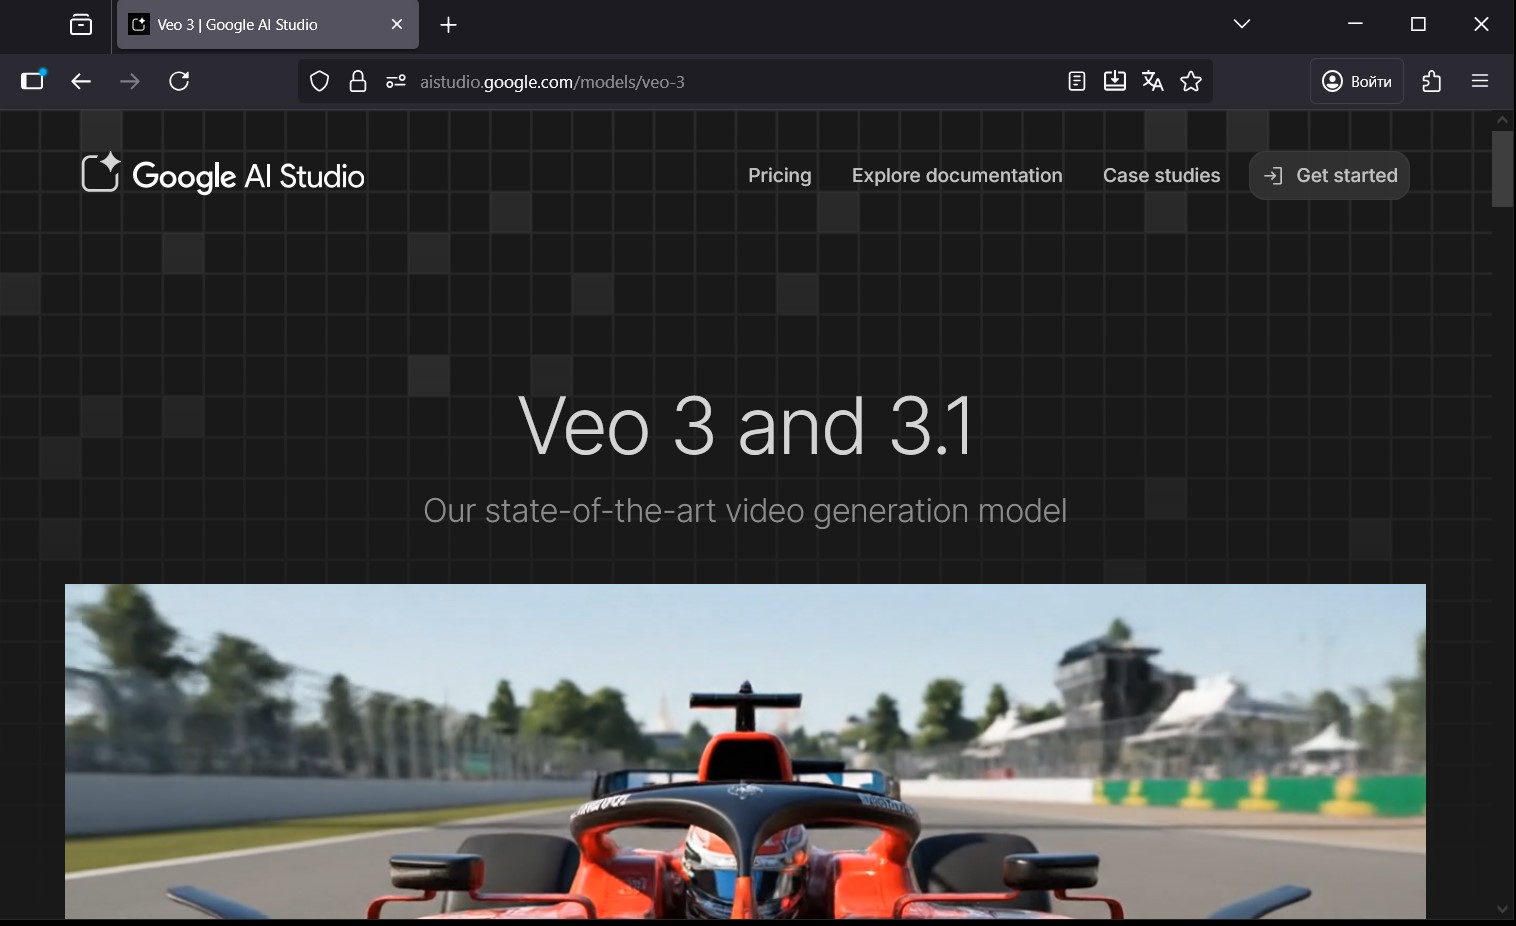
Task: Click the Get started button
Action: point(1329,176)
